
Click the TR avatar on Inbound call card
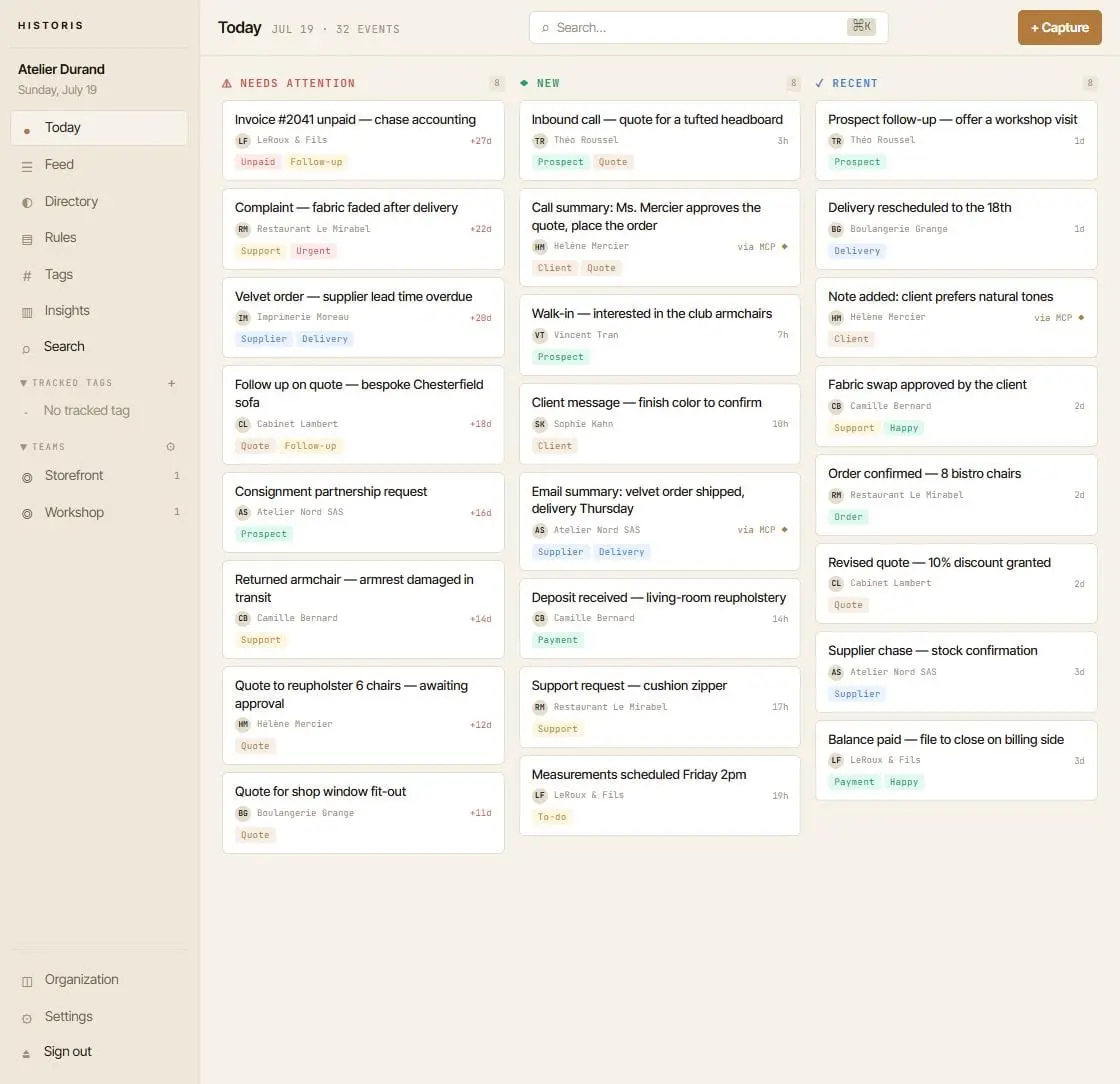click(540, 141)
